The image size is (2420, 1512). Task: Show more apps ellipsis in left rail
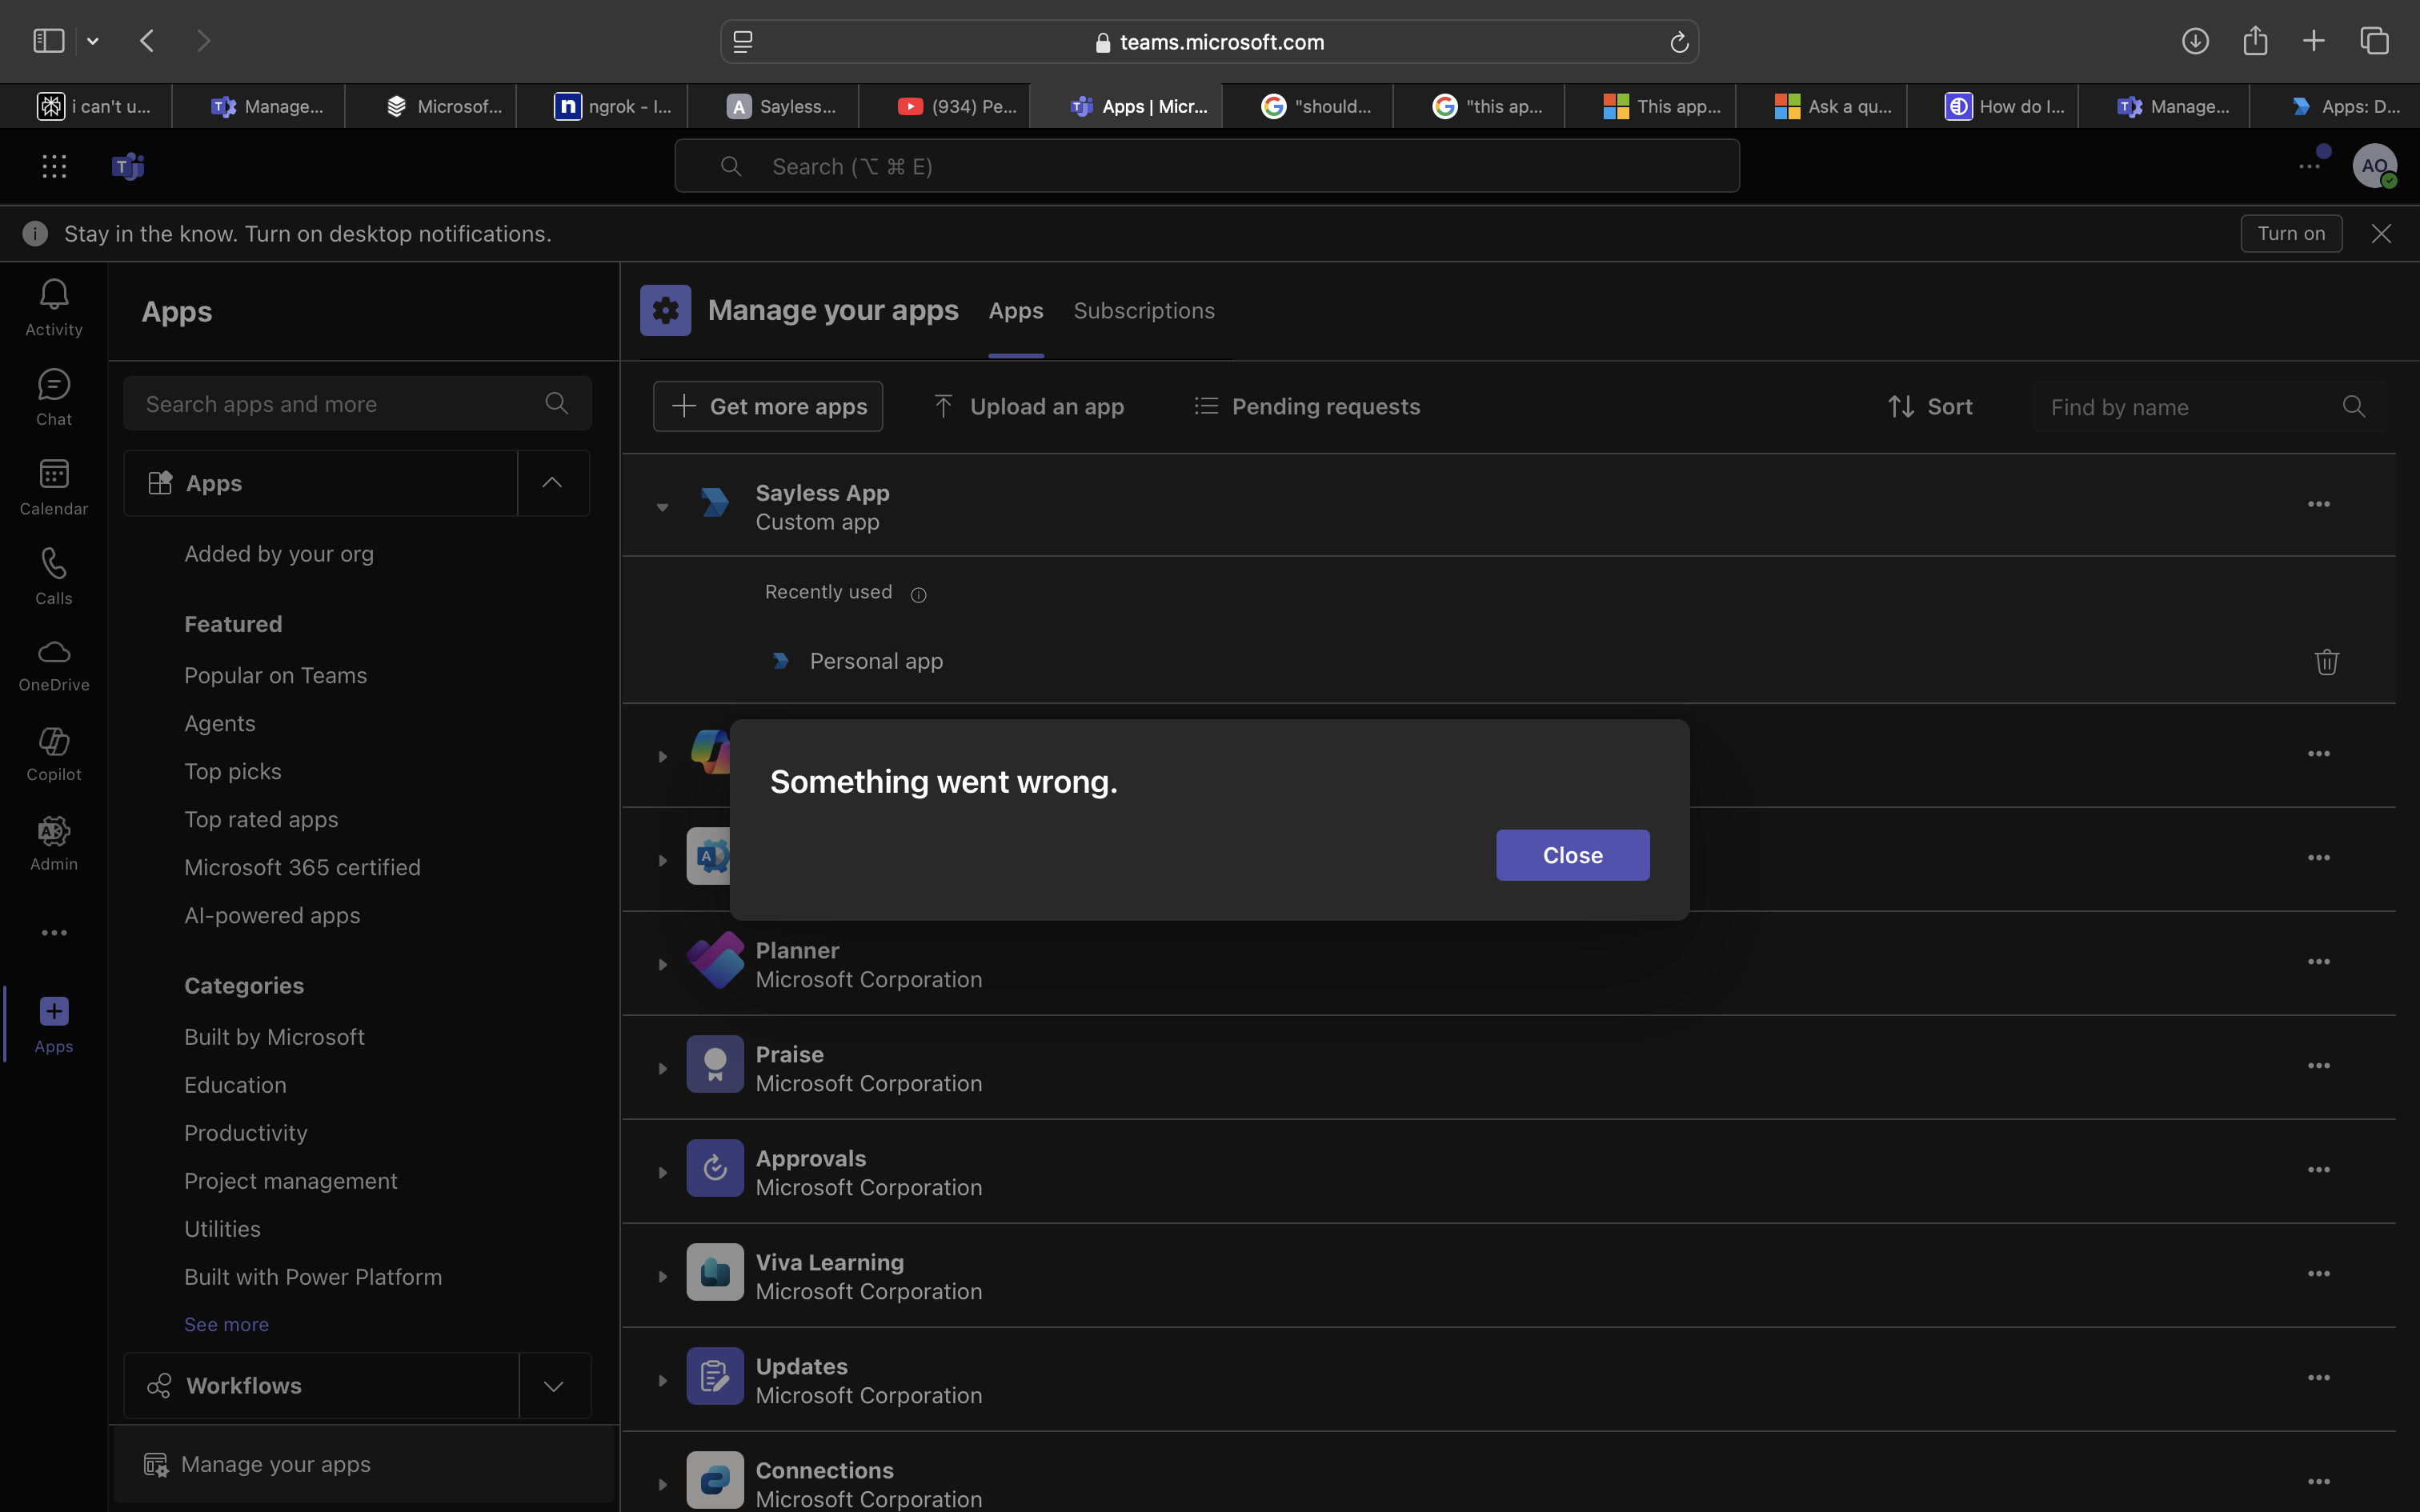tap(54, 933)
